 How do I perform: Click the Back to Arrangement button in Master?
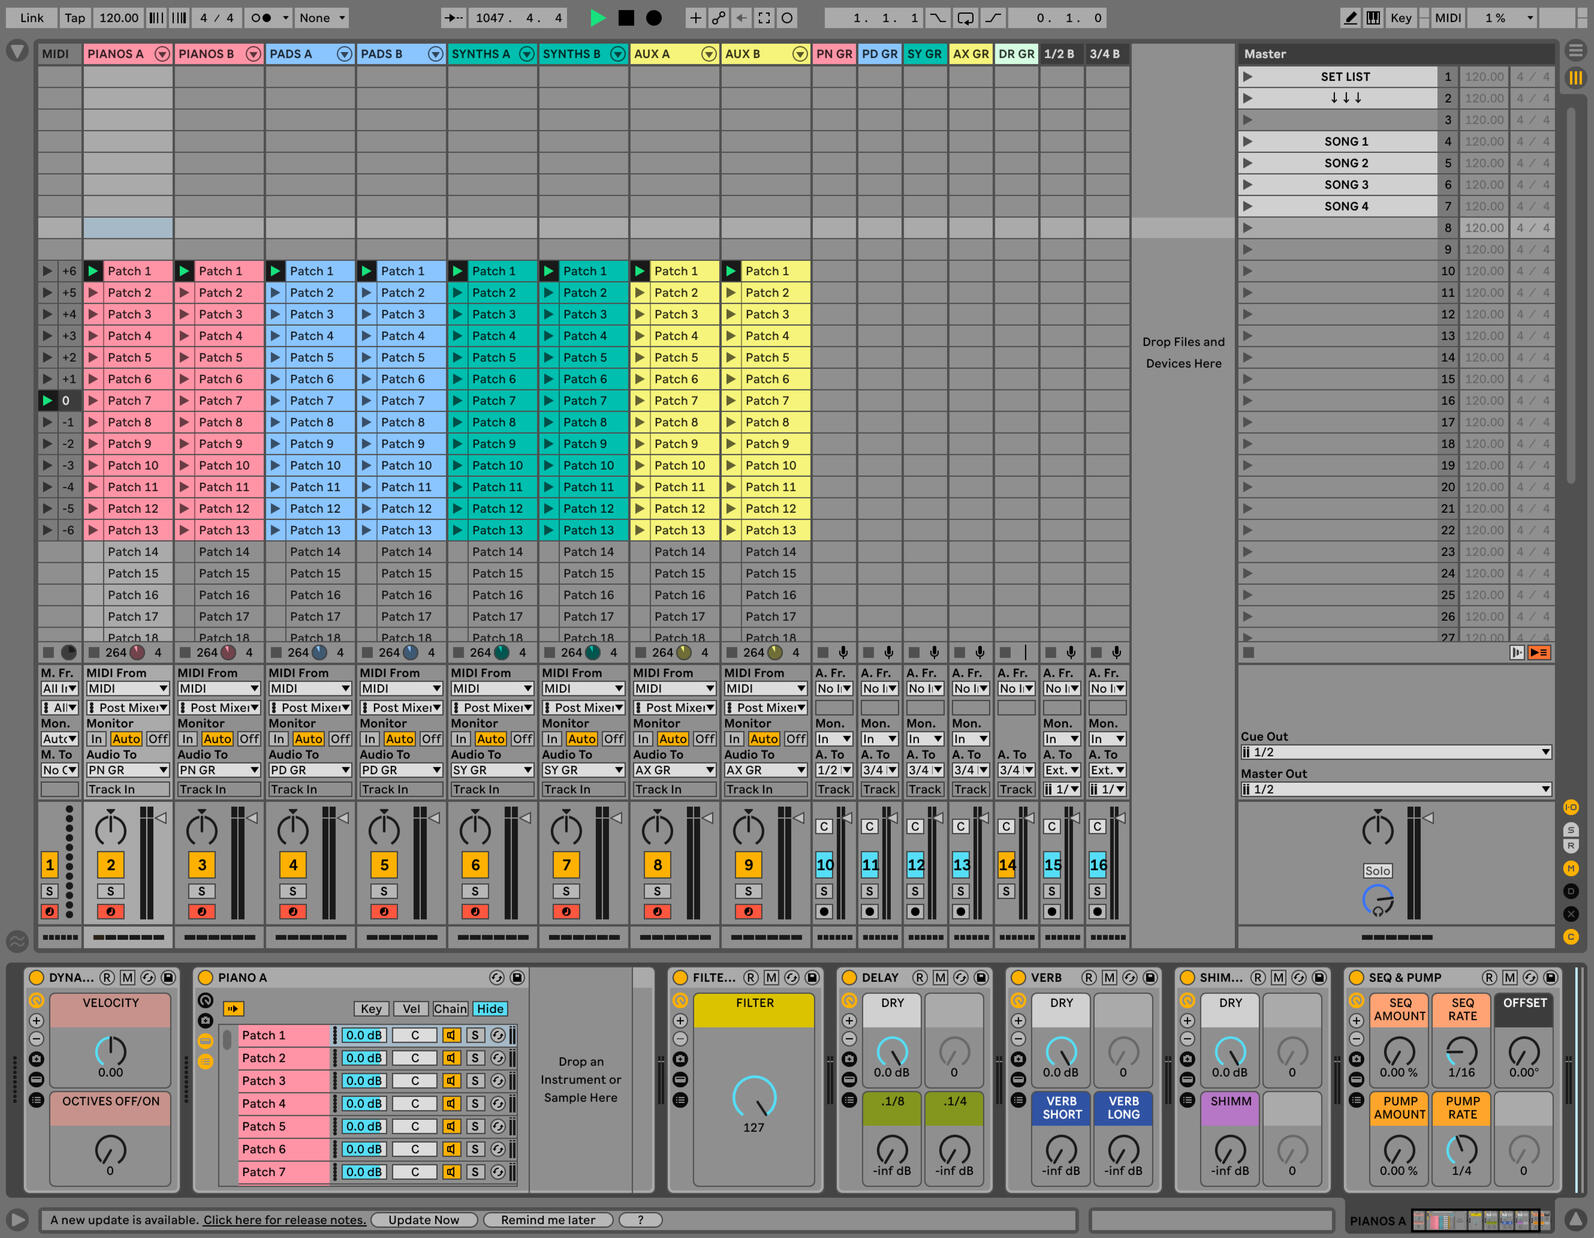coord(1539,653)
